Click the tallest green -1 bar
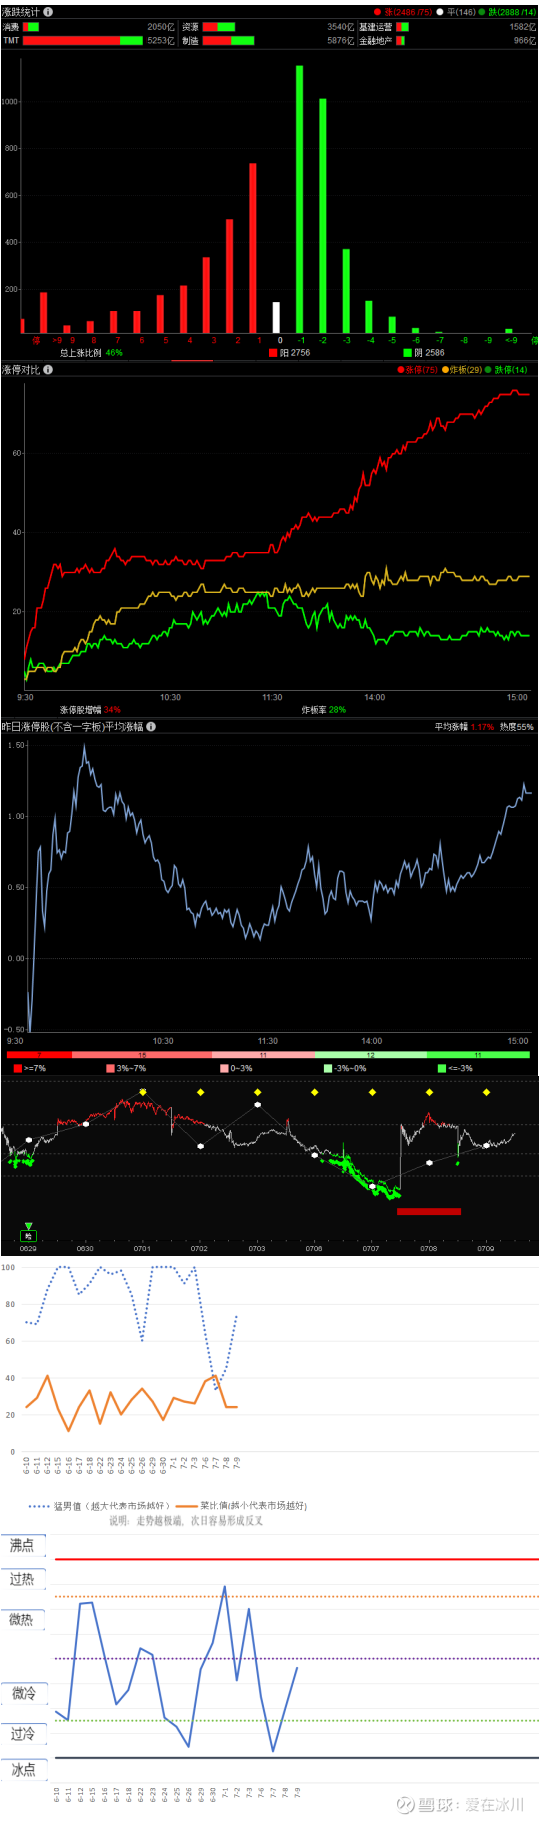Viewport: 540px width, 1821px height. pyautogui.click(x=300, y=199)
